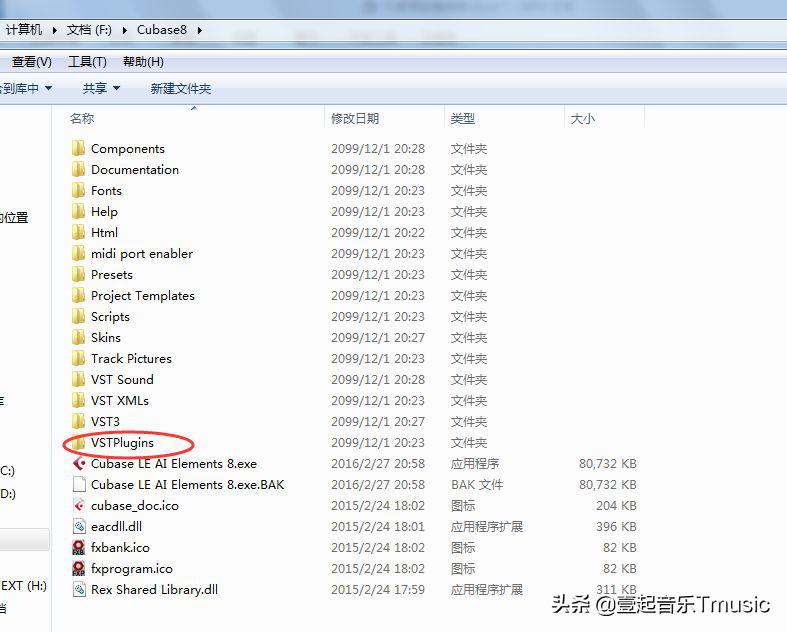This screenshot has width=787, height=632.
Task: Go to 文档 (F:) in address bar
Action: tap(89, 30)
